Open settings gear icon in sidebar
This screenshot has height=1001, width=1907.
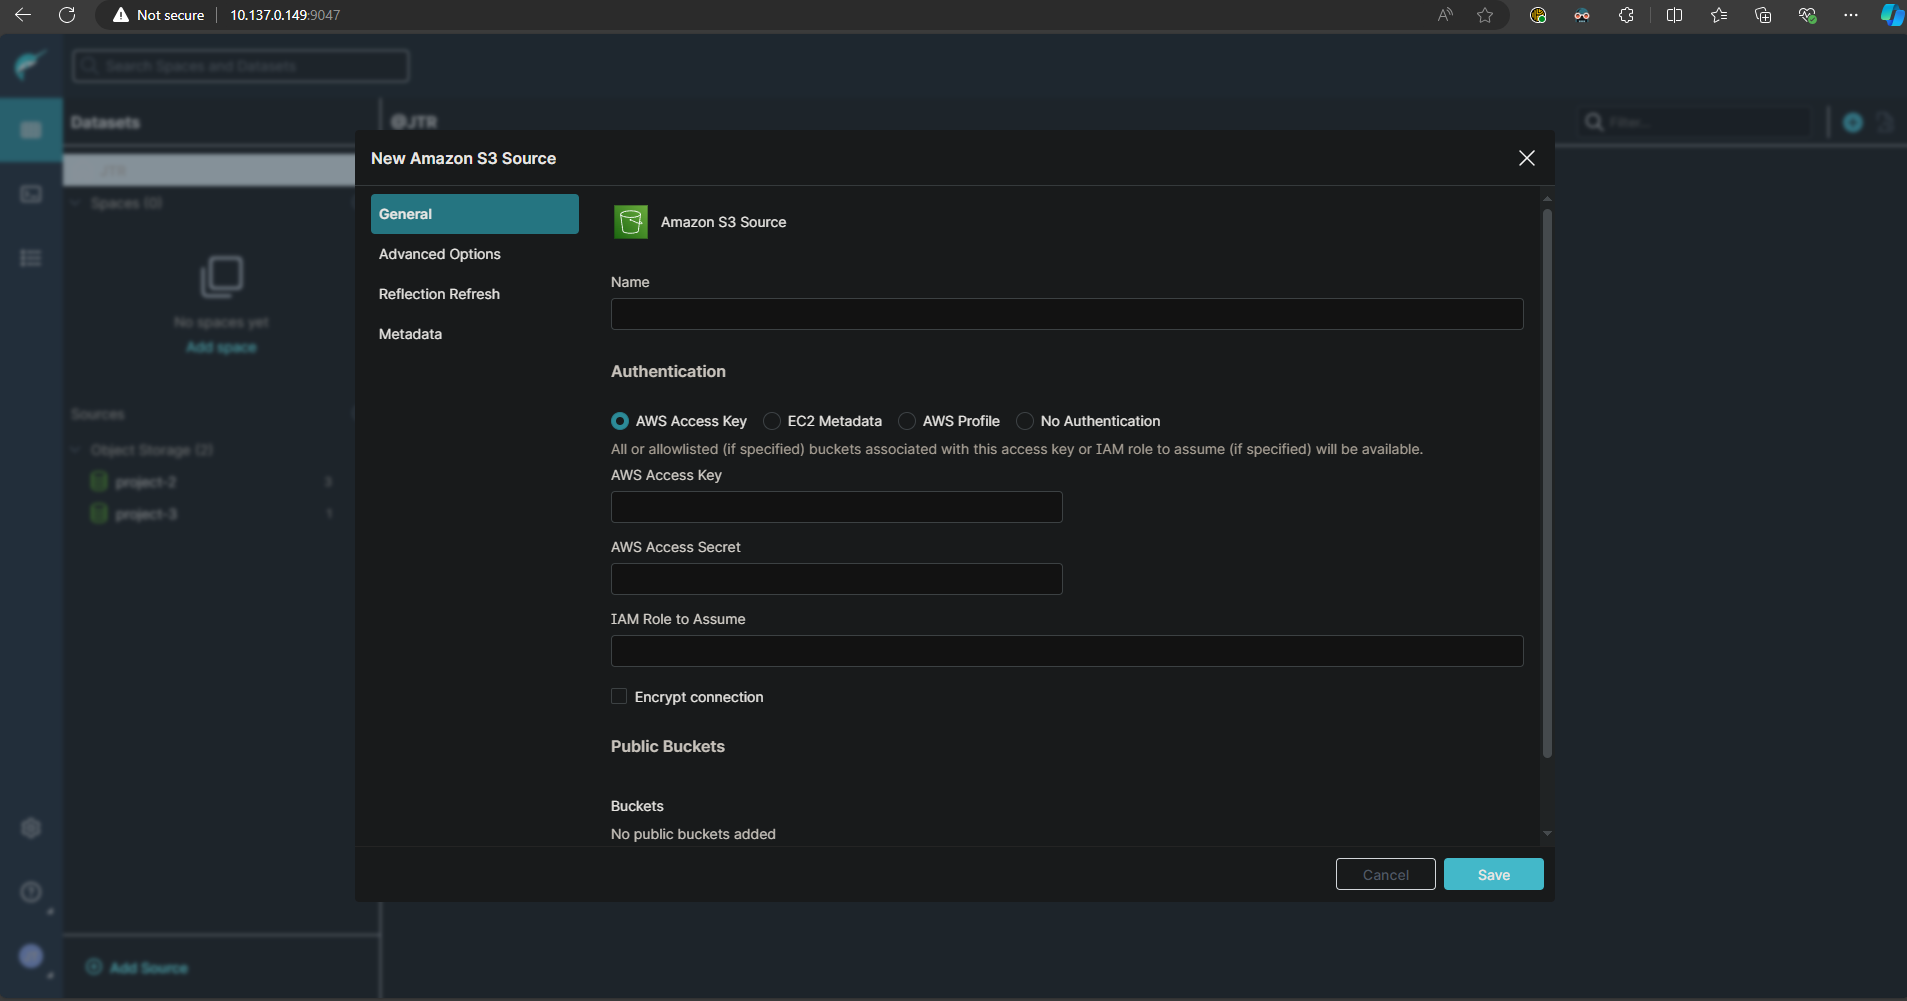pyautogui.click(x=31, y=828)
